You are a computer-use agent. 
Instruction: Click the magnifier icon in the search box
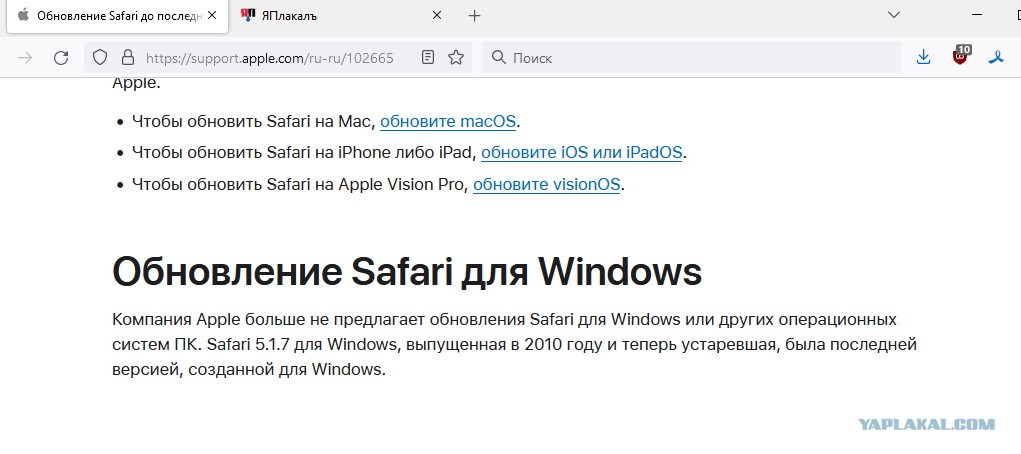(499, 57)
